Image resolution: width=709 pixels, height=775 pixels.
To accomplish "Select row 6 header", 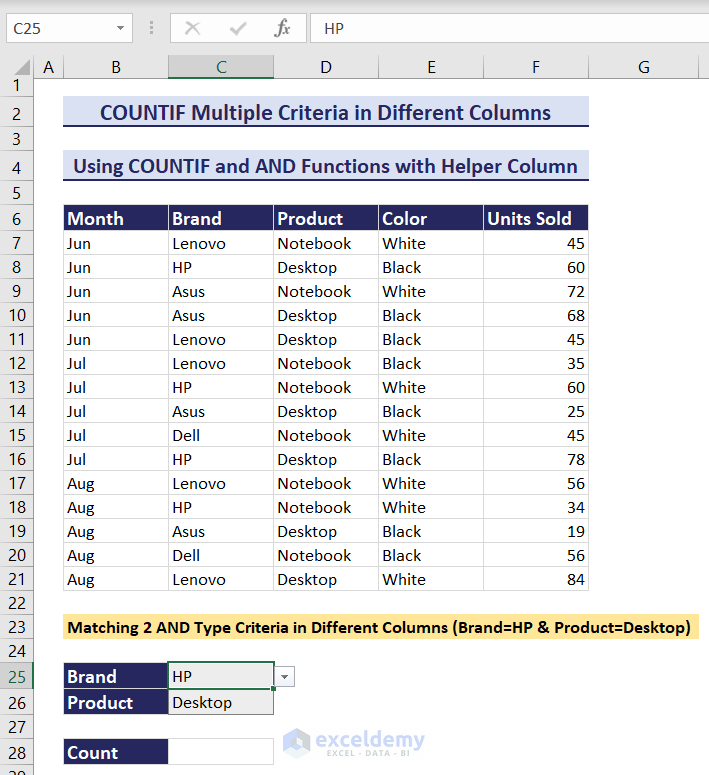I will (16, 218).
